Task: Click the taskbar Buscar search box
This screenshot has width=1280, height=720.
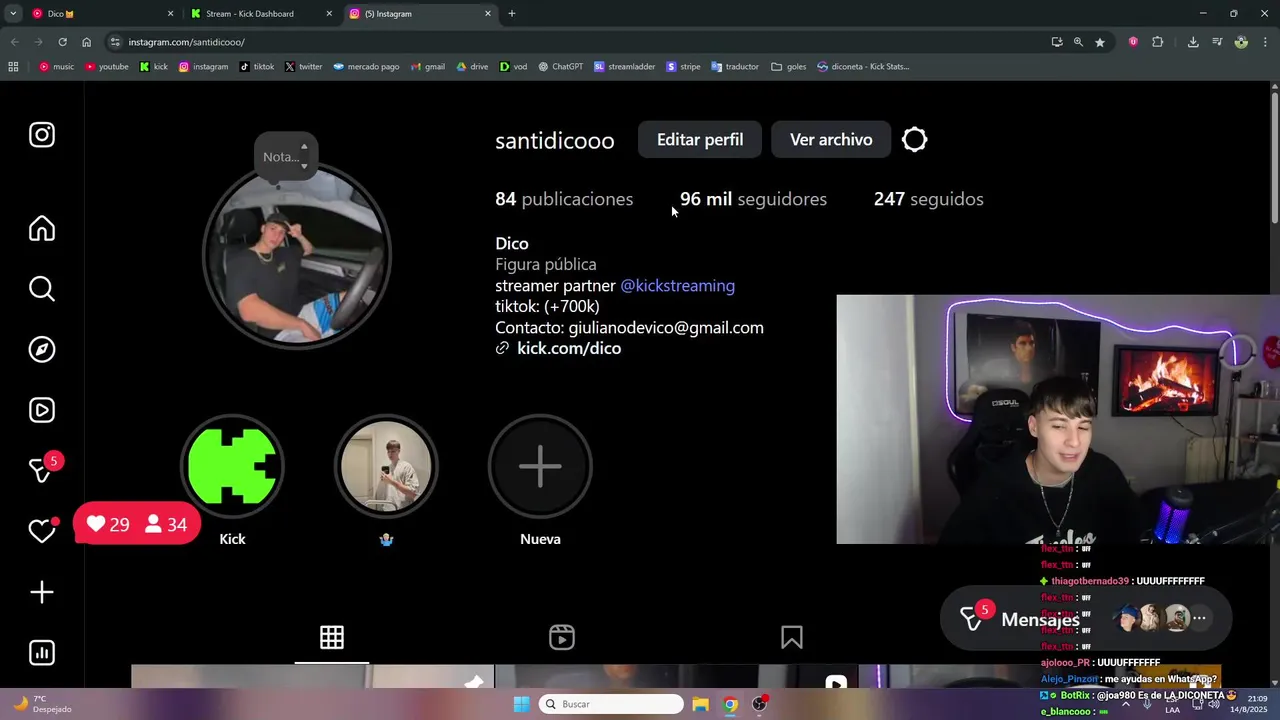Action: (612, 704)
